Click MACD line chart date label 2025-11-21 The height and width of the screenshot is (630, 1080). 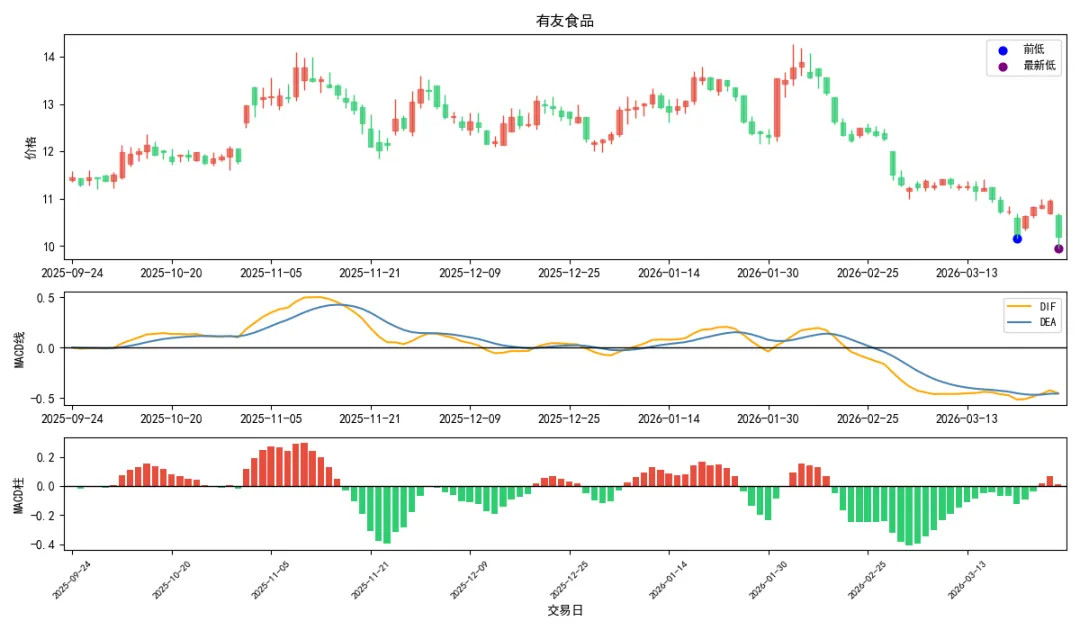coord(370,419)
